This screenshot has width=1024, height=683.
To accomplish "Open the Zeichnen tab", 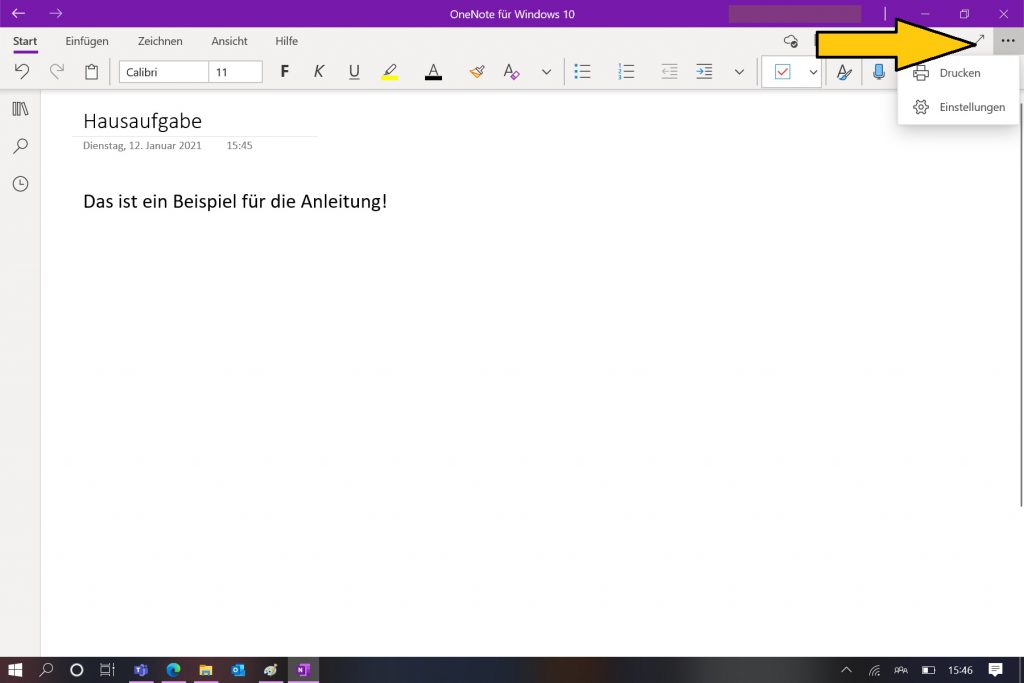I will [x=160, y=41].
